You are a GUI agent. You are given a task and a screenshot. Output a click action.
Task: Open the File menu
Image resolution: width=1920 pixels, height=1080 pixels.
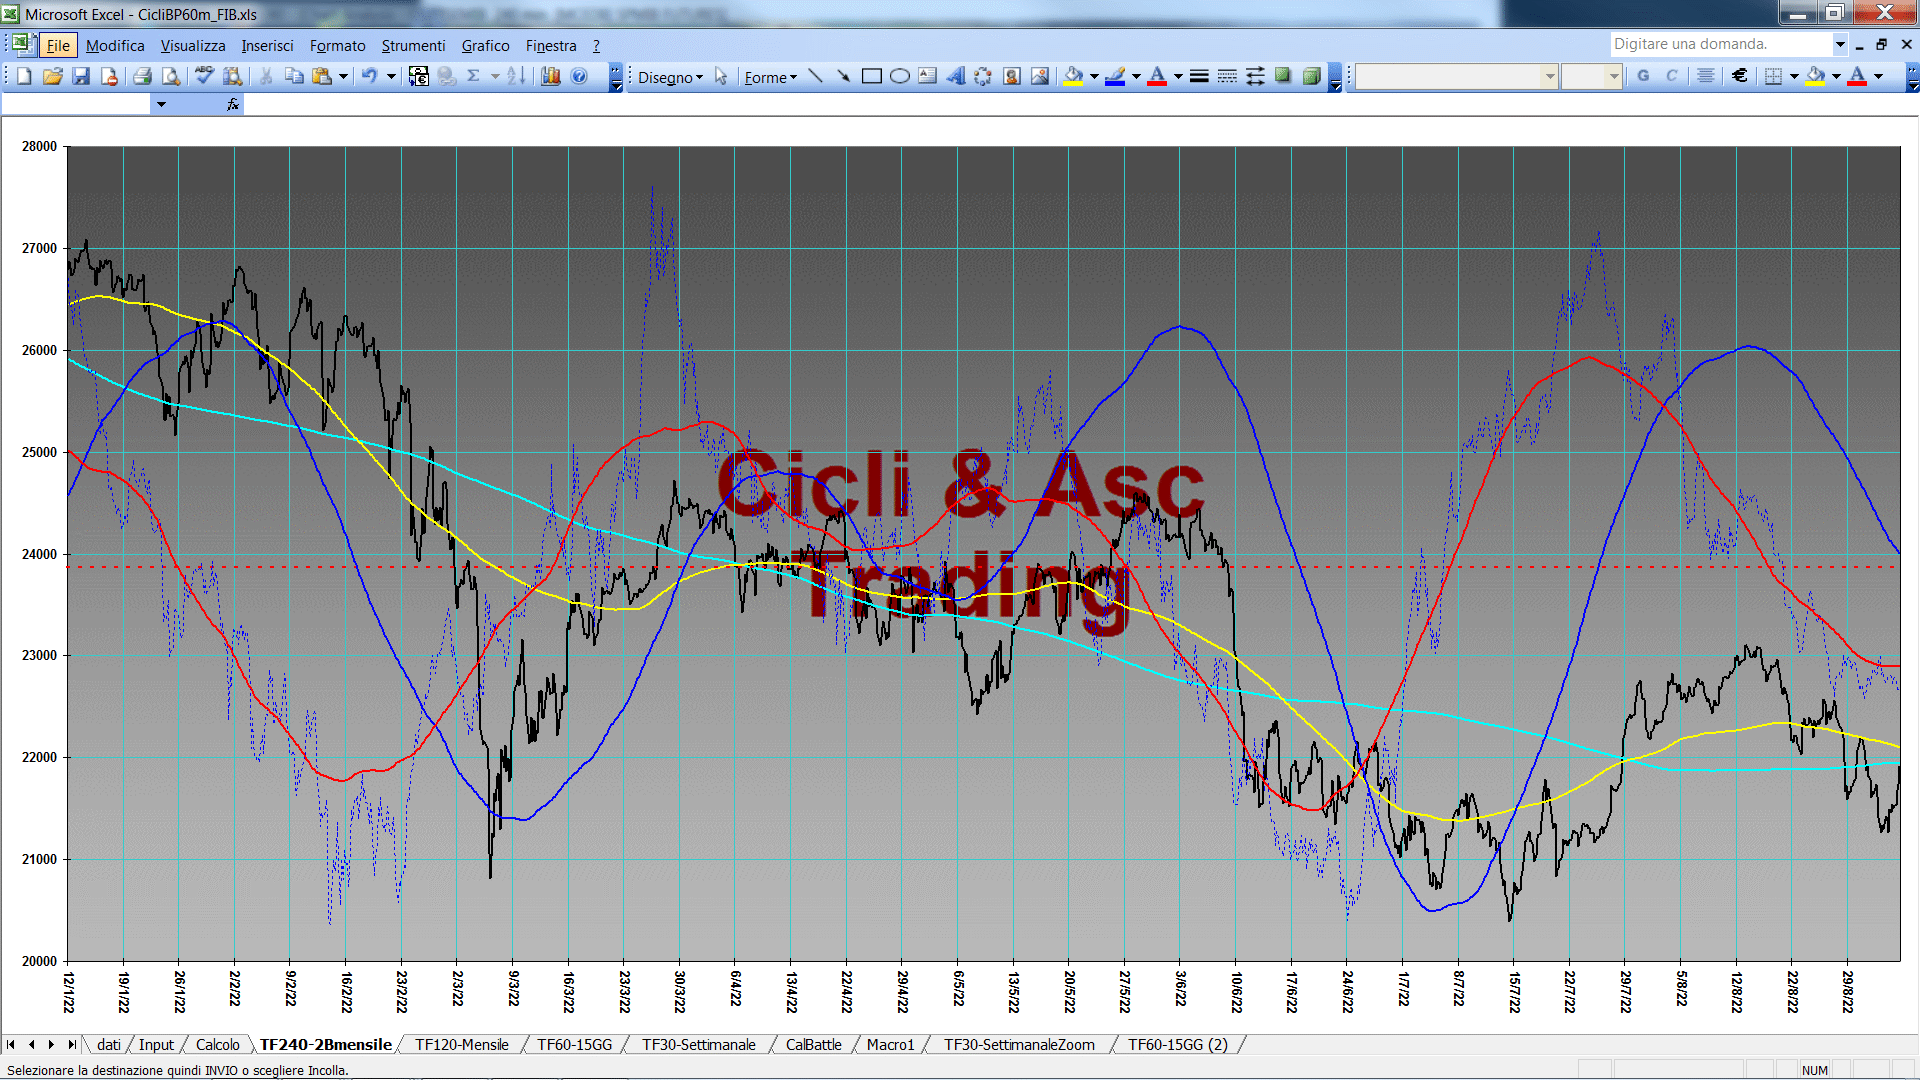point(58,46)
